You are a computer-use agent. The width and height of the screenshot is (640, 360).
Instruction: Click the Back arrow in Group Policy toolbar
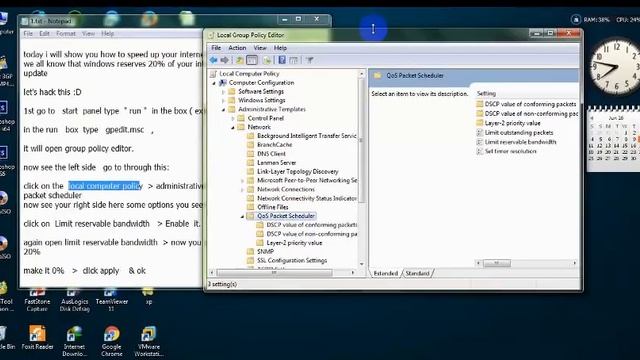(x=213, y=60)
